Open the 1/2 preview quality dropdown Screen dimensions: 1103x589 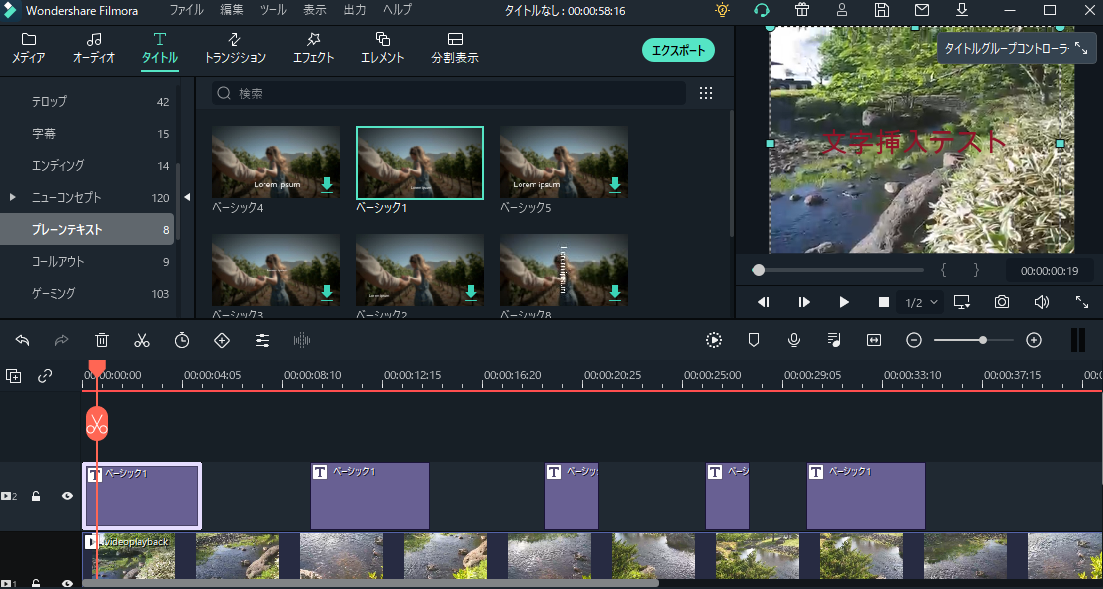pos(922,303)
